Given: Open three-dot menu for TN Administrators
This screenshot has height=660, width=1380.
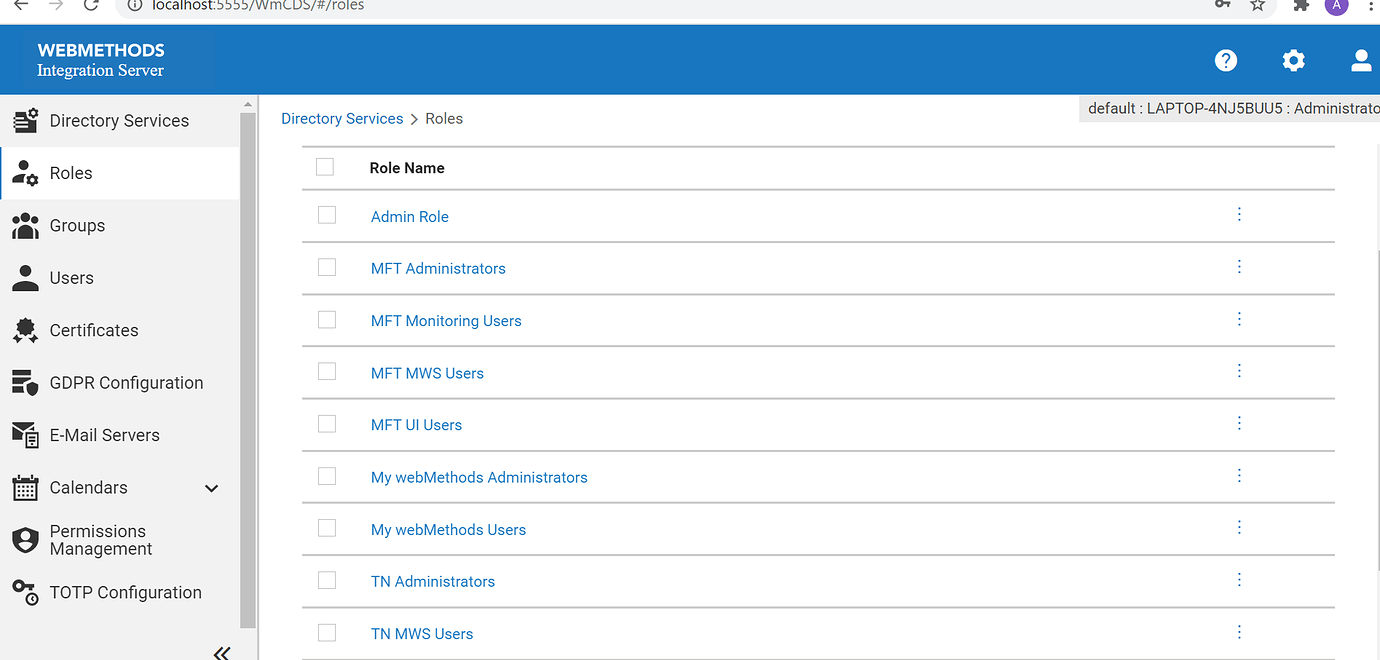Looking at the screenshot, I should [1239, 580].
